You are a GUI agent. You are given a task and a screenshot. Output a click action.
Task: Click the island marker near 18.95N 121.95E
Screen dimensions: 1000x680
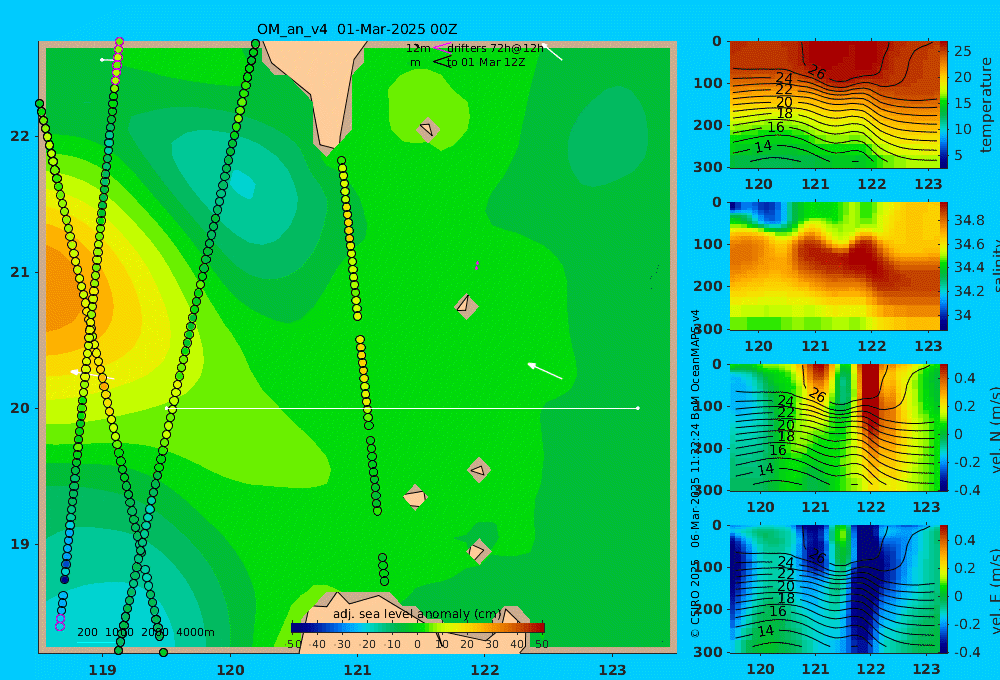(x=478, y=552)
